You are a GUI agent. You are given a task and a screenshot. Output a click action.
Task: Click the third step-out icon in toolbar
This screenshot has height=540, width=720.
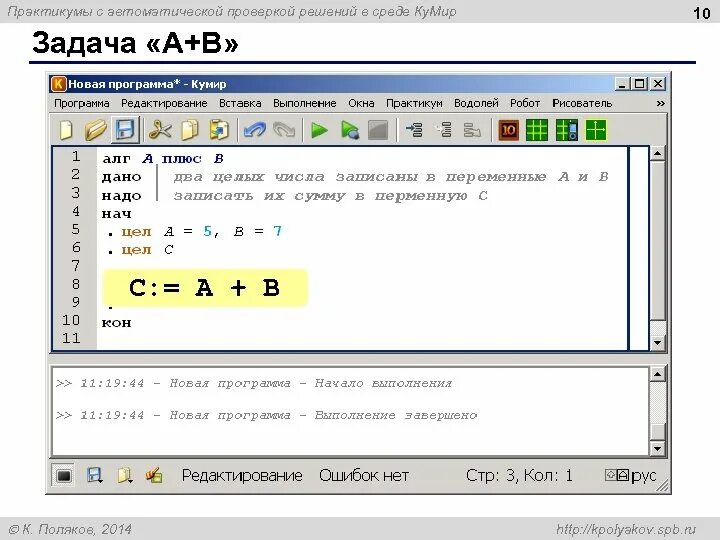point(472,130)
